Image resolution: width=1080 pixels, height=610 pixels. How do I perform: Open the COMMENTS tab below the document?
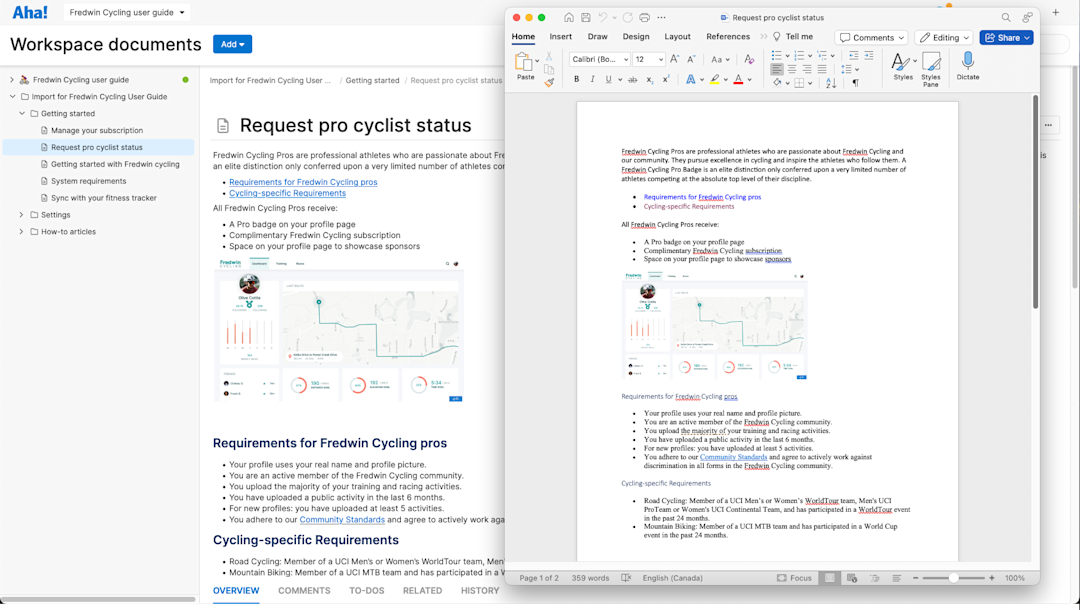tap(302, 591)
